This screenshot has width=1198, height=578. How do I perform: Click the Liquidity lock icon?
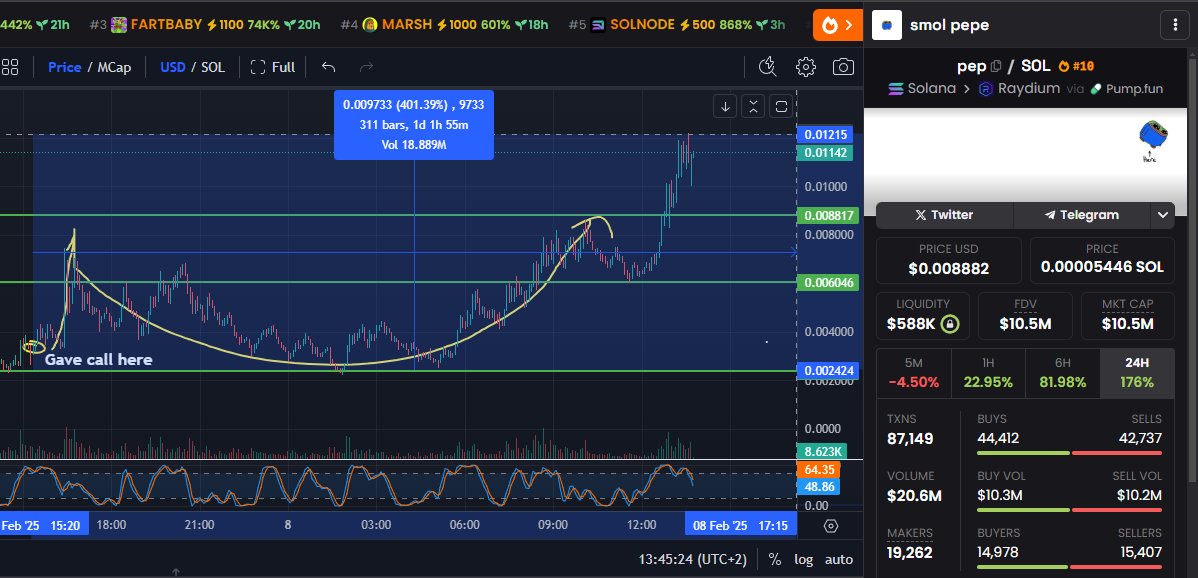pos(950,325)
